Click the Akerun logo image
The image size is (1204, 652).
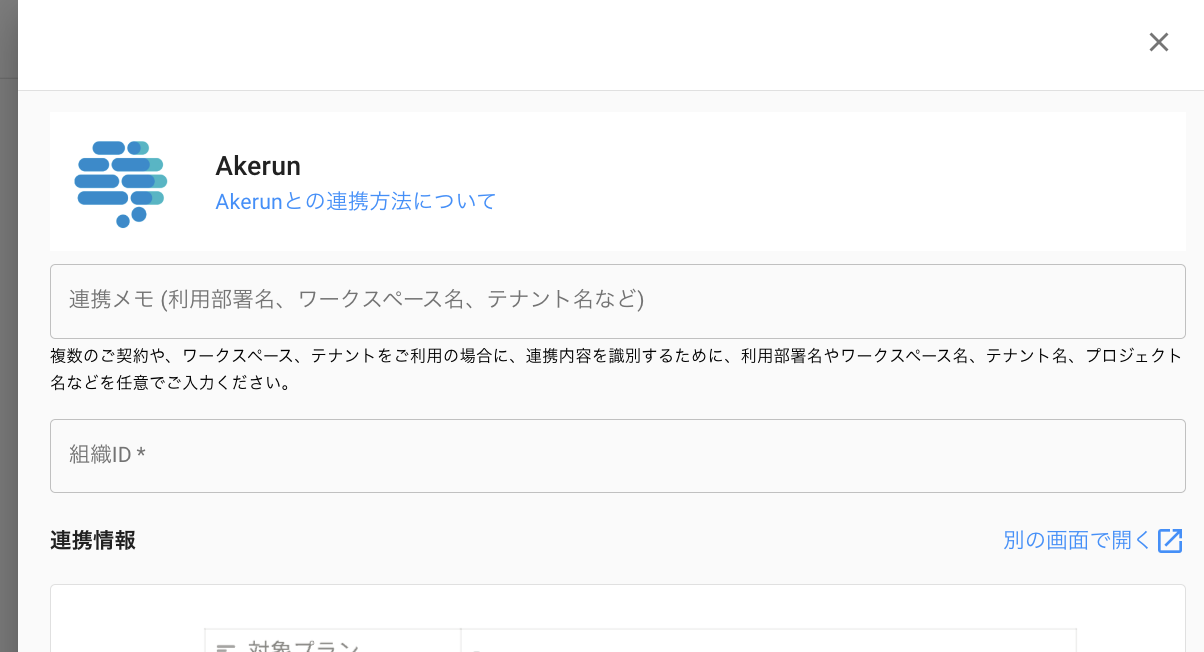[121, 183]
